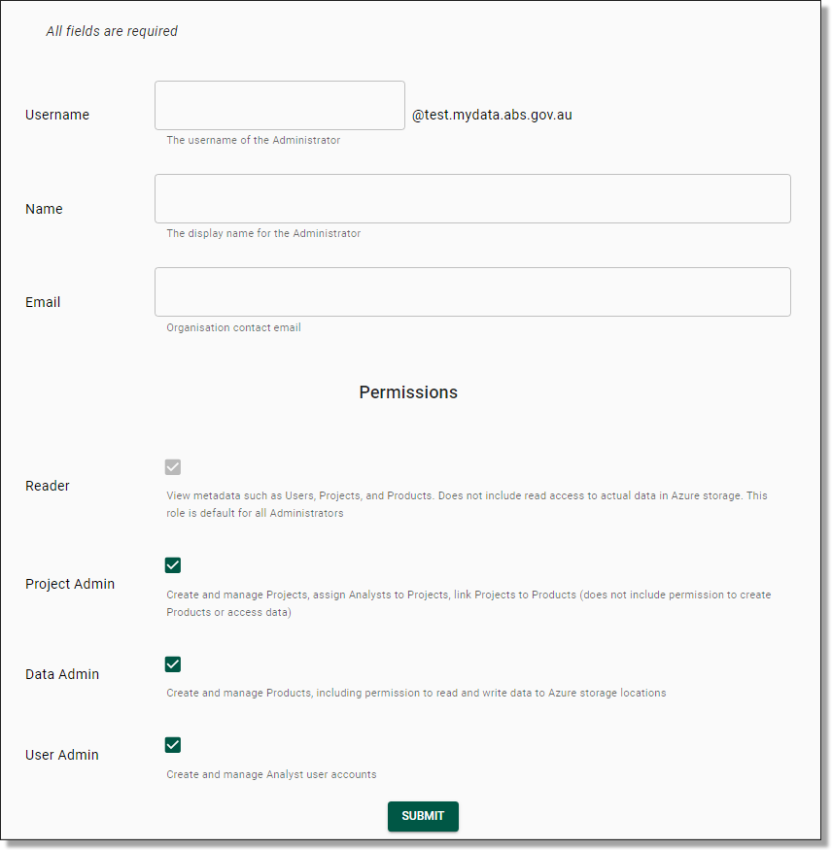Click the Name field label

(44, 208)
